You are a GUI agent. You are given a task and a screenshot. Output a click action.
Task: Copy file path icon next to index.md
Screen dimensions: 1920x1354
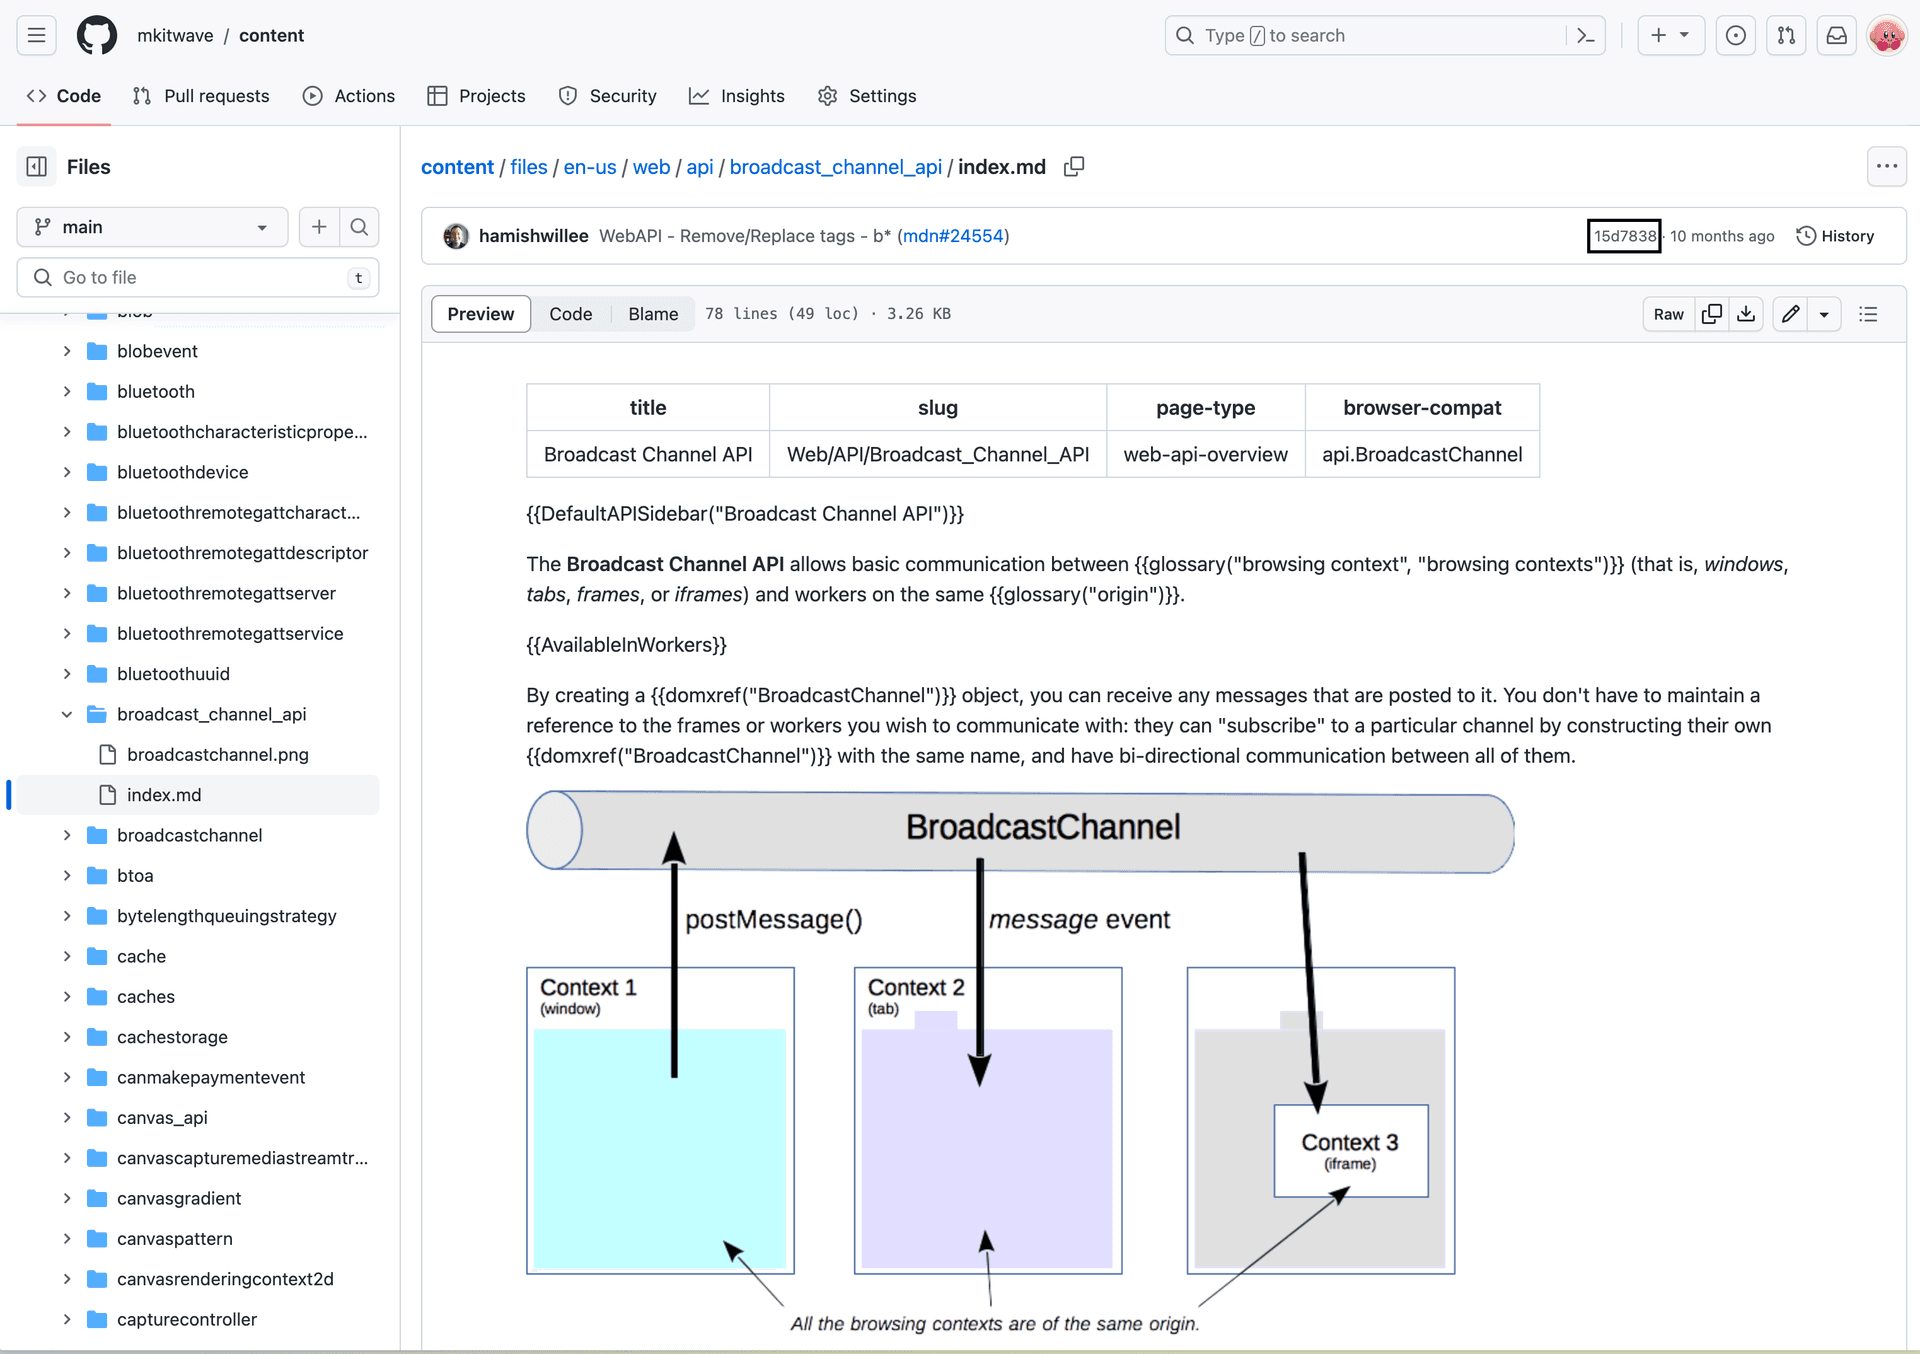[1074, 167]
